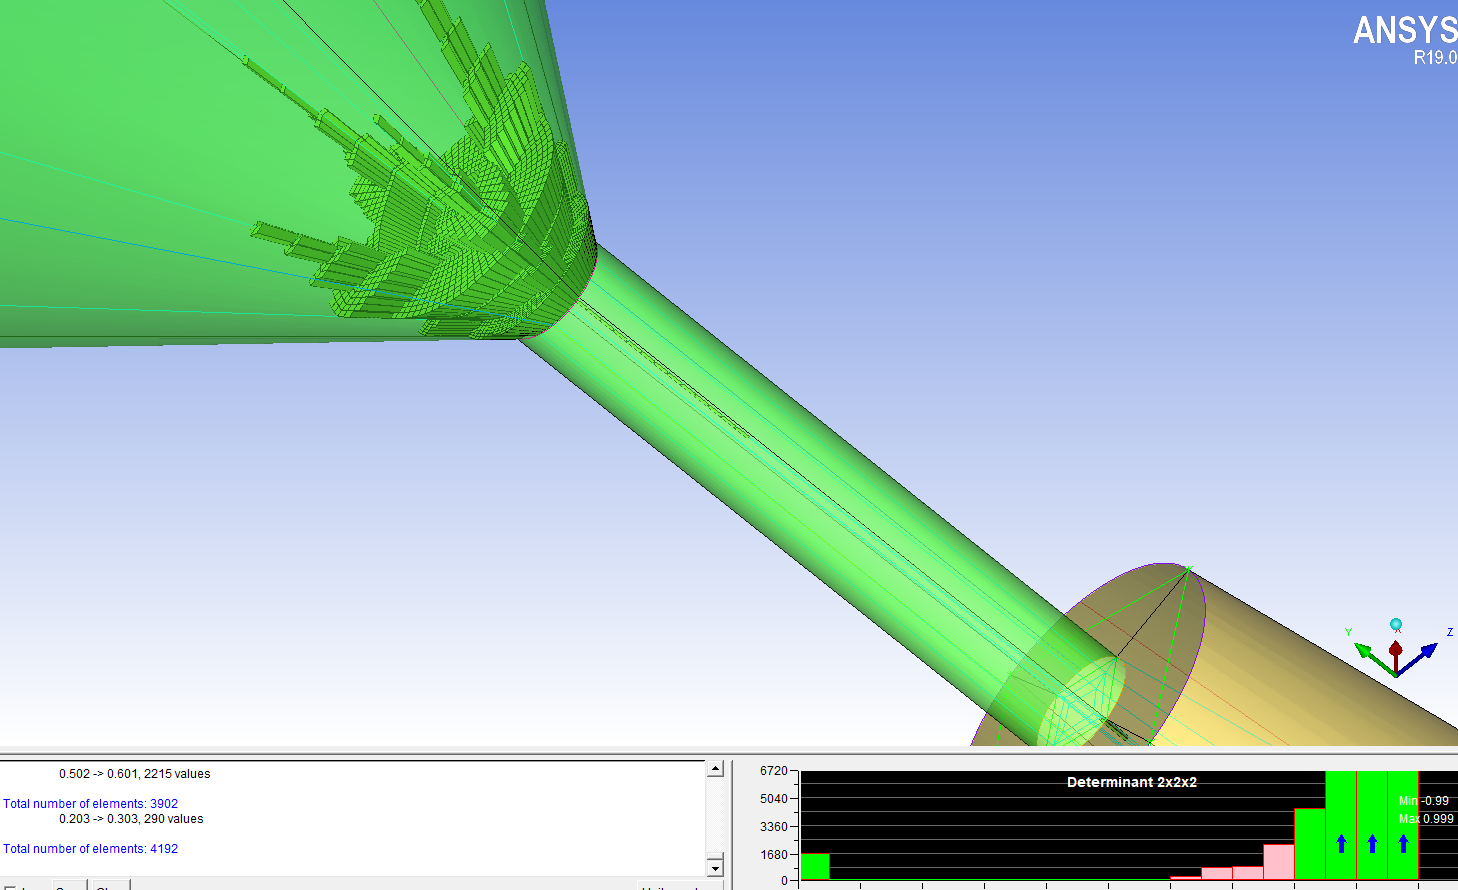Click the Clear button below the log

click(111, 886)
